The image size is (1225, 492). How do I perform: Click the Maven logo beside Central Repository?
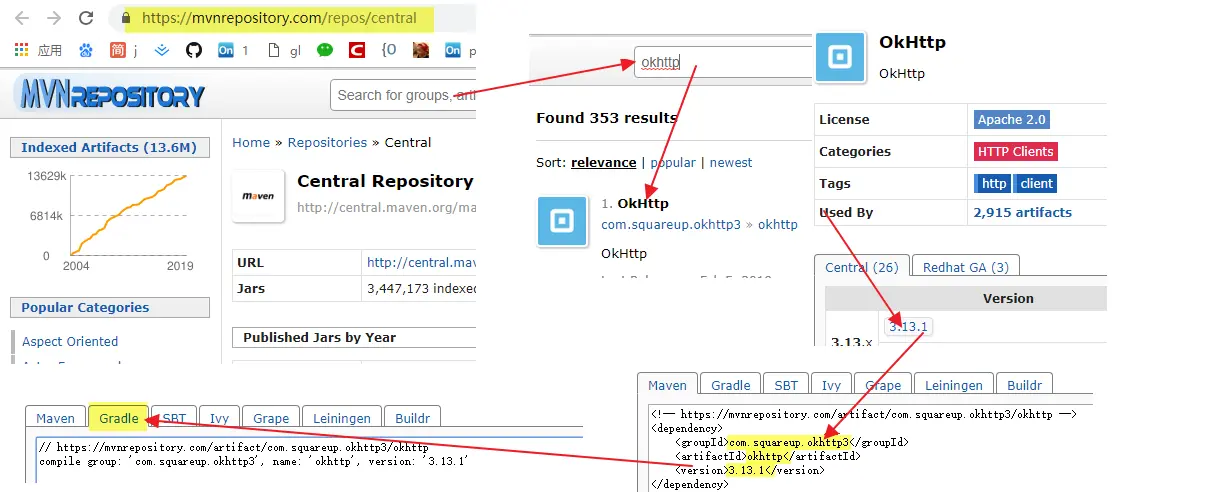tap(258, 196)
